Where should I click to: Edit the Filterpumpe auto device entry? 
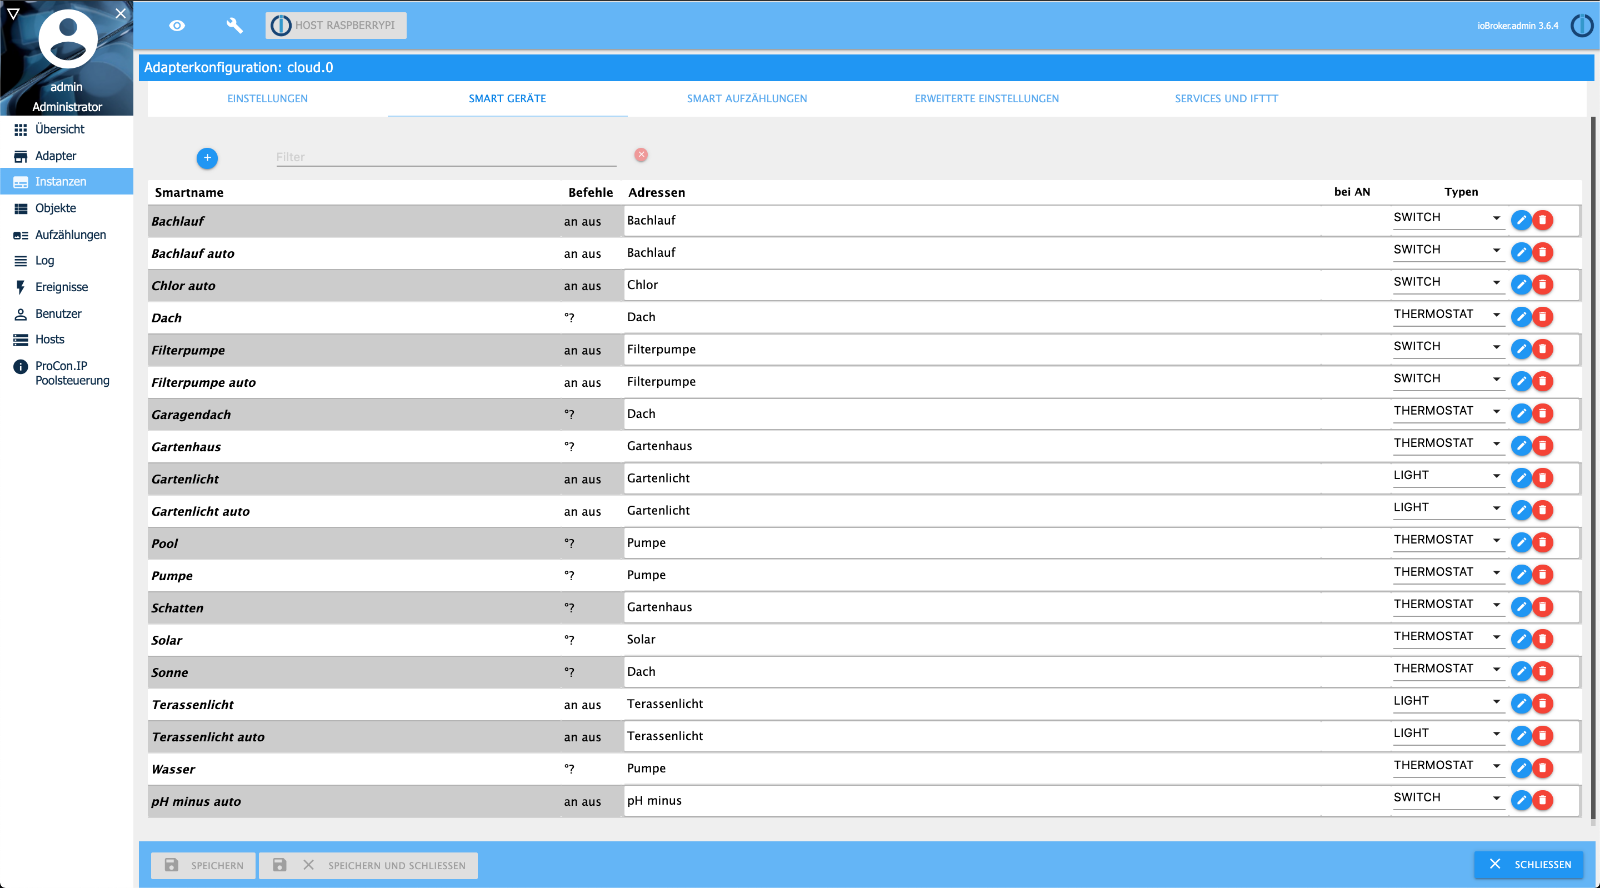(1521, 381)
